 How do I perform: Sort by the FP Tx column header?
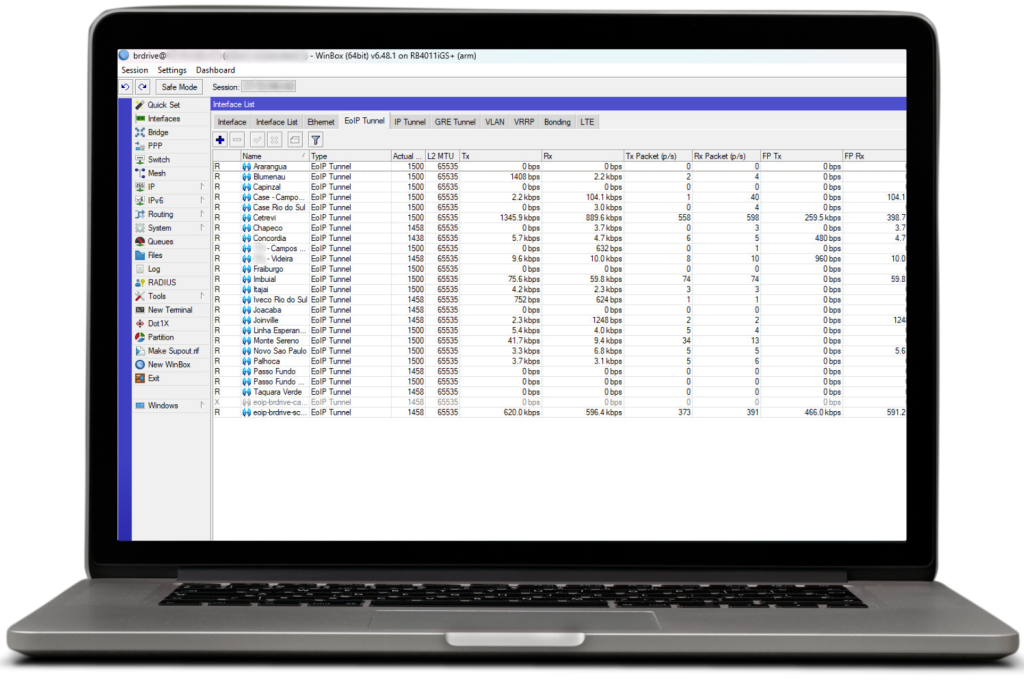click(801, 156)
